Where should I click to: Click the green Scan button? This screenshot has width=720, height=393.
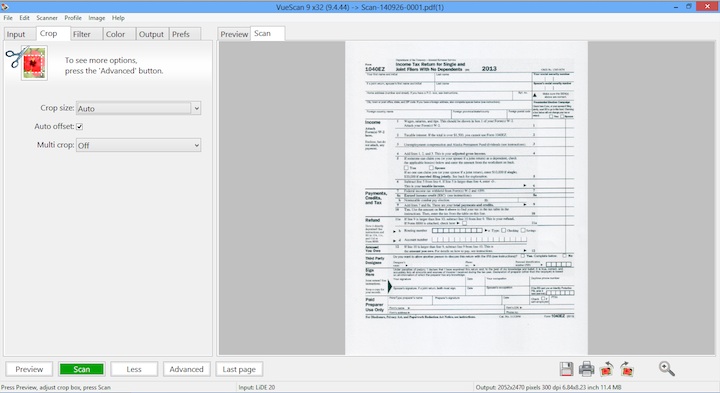pyautogui.click(x=82, y=369)
